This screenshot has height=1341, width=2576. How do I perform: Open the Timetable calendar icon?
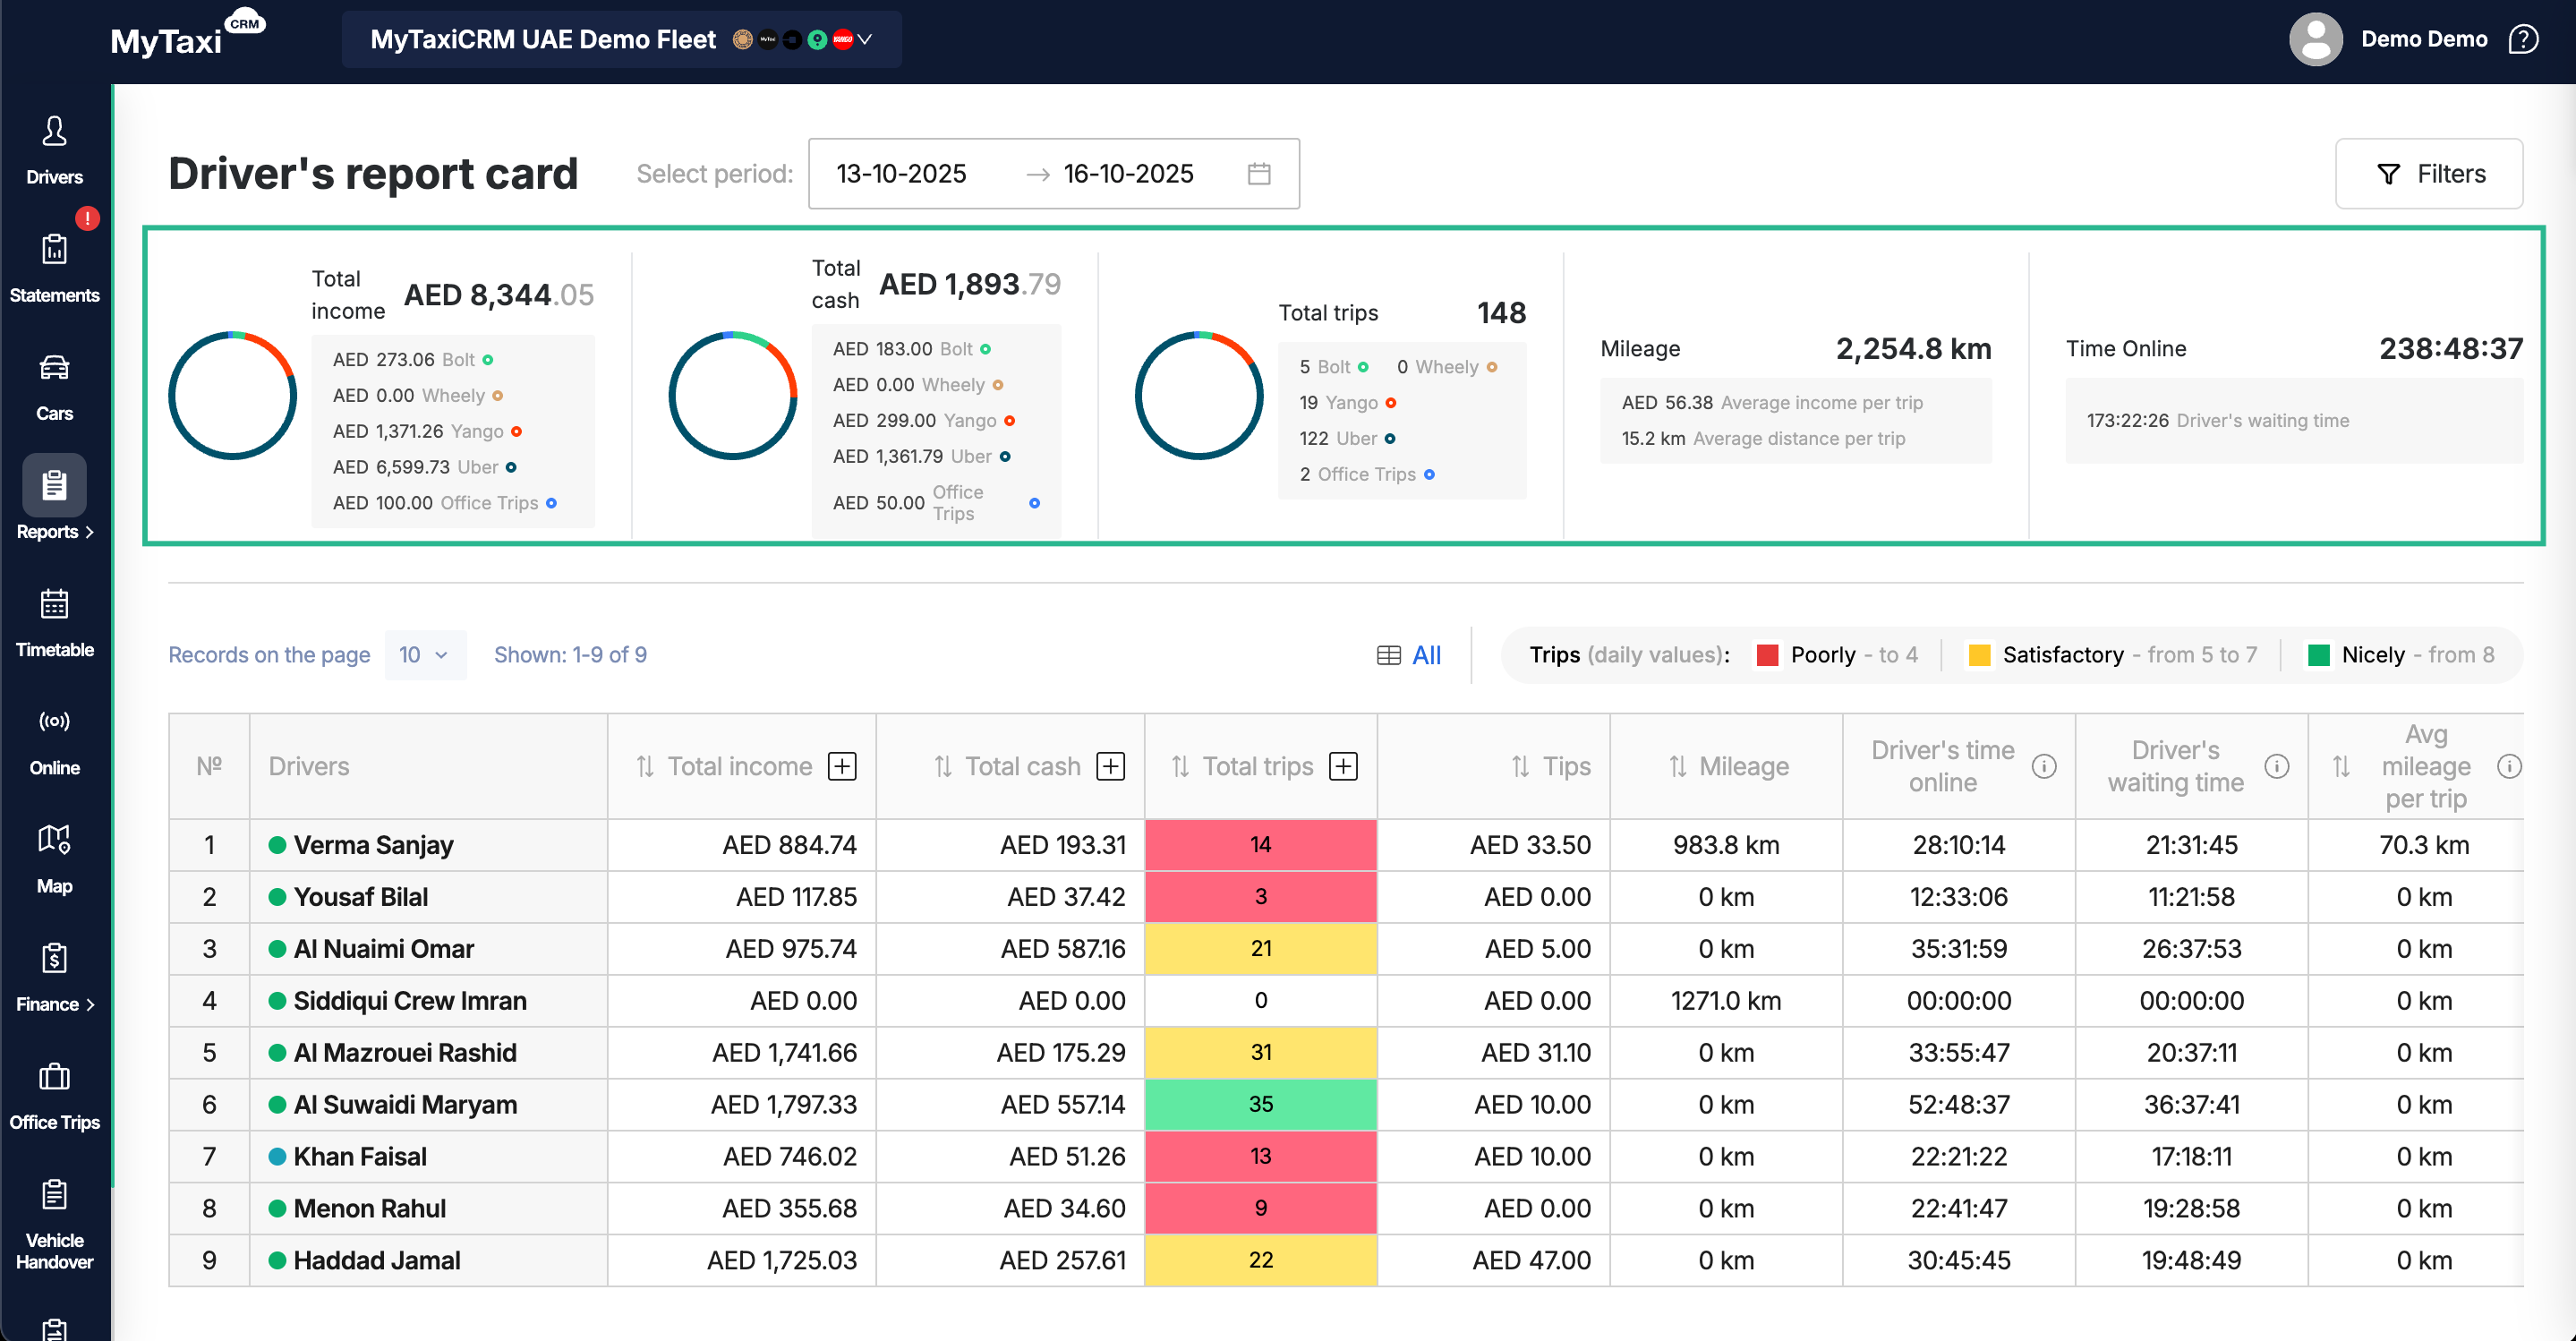click(x=54, y=604)
